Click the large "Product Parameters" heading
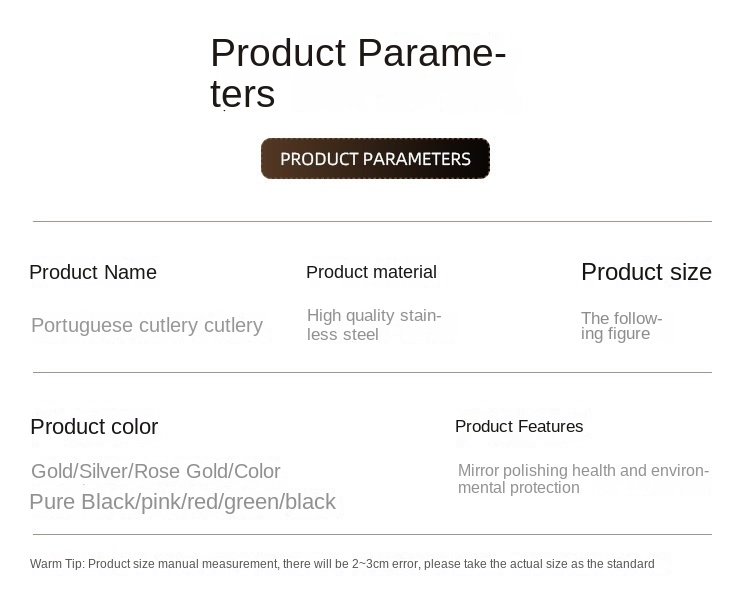Screen dimensions: 750x598 357,73
